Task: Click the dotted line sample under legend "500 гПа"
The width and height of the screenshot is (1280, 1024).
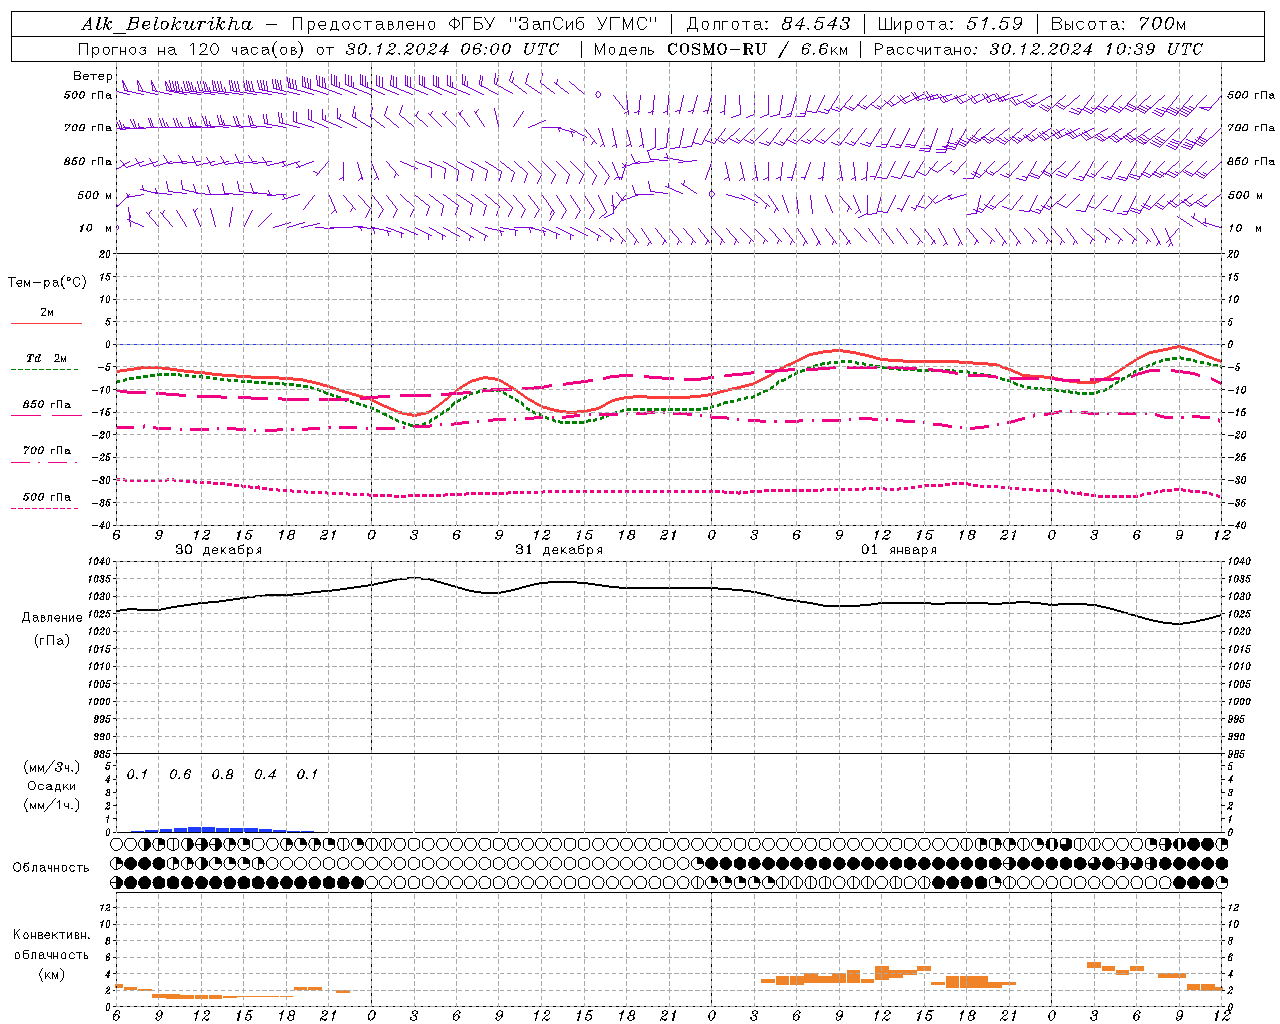Action: click(x=45, y=508)
